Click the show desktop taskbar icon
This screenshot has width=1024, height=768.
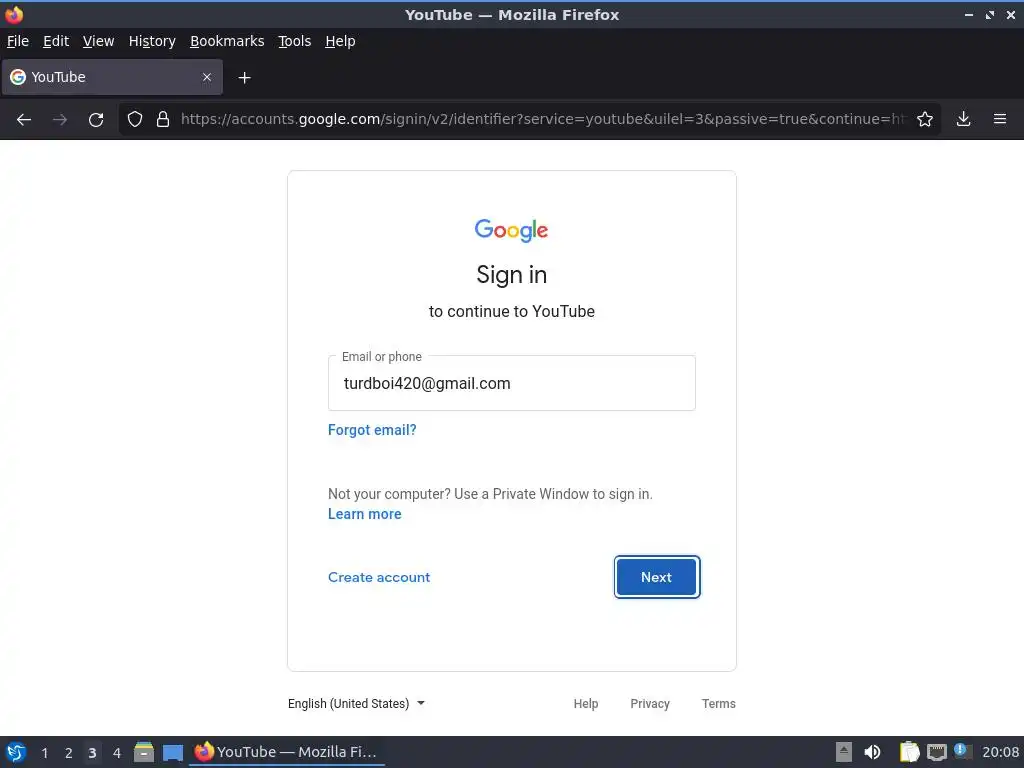click(172, 753)
